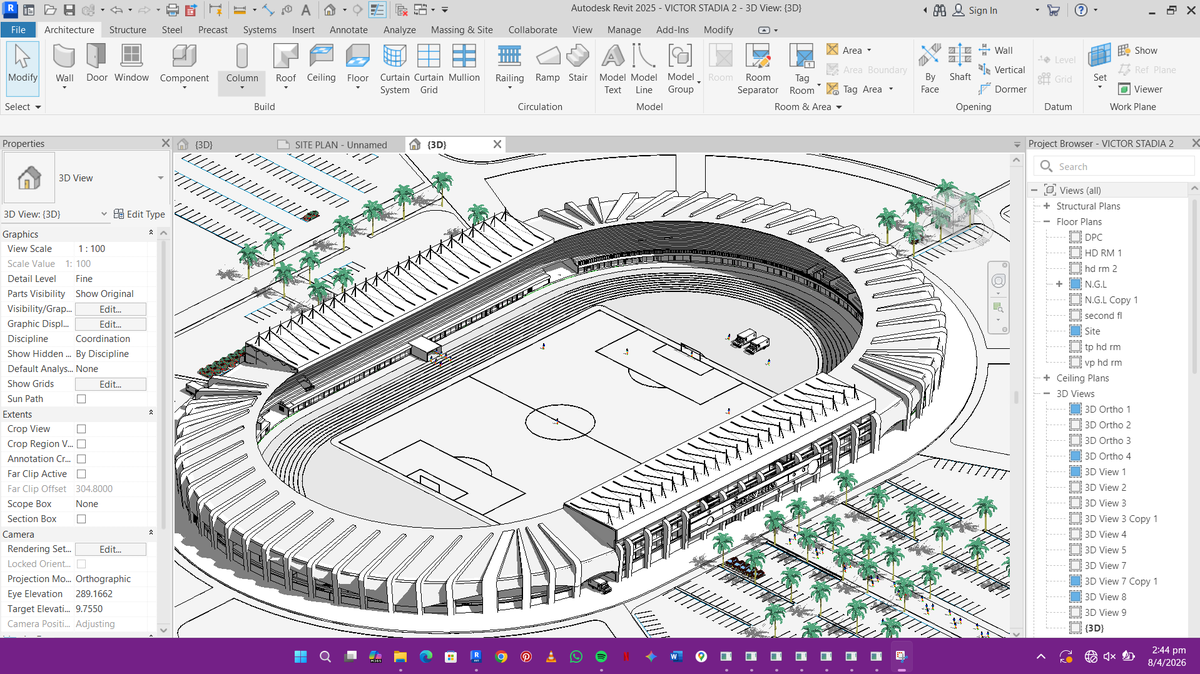Viewport: 1200px width, 674px height.
Task: Collapse the Floor Plans tree node
Action: [x=1046, y=222]
